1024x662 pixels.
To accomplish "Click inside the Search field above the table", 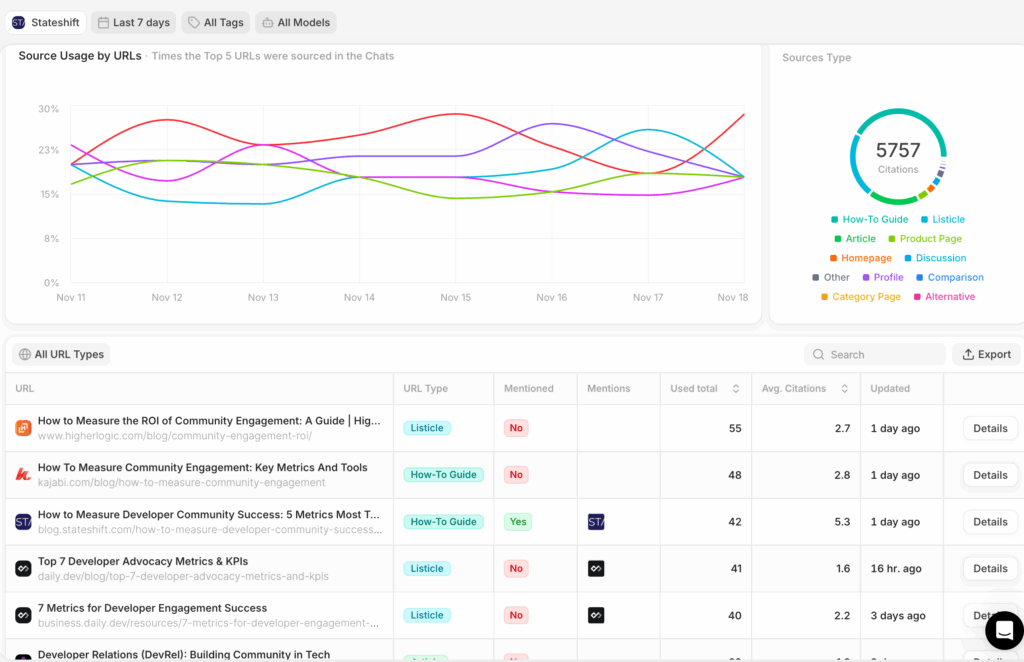I will coord(874,354).
